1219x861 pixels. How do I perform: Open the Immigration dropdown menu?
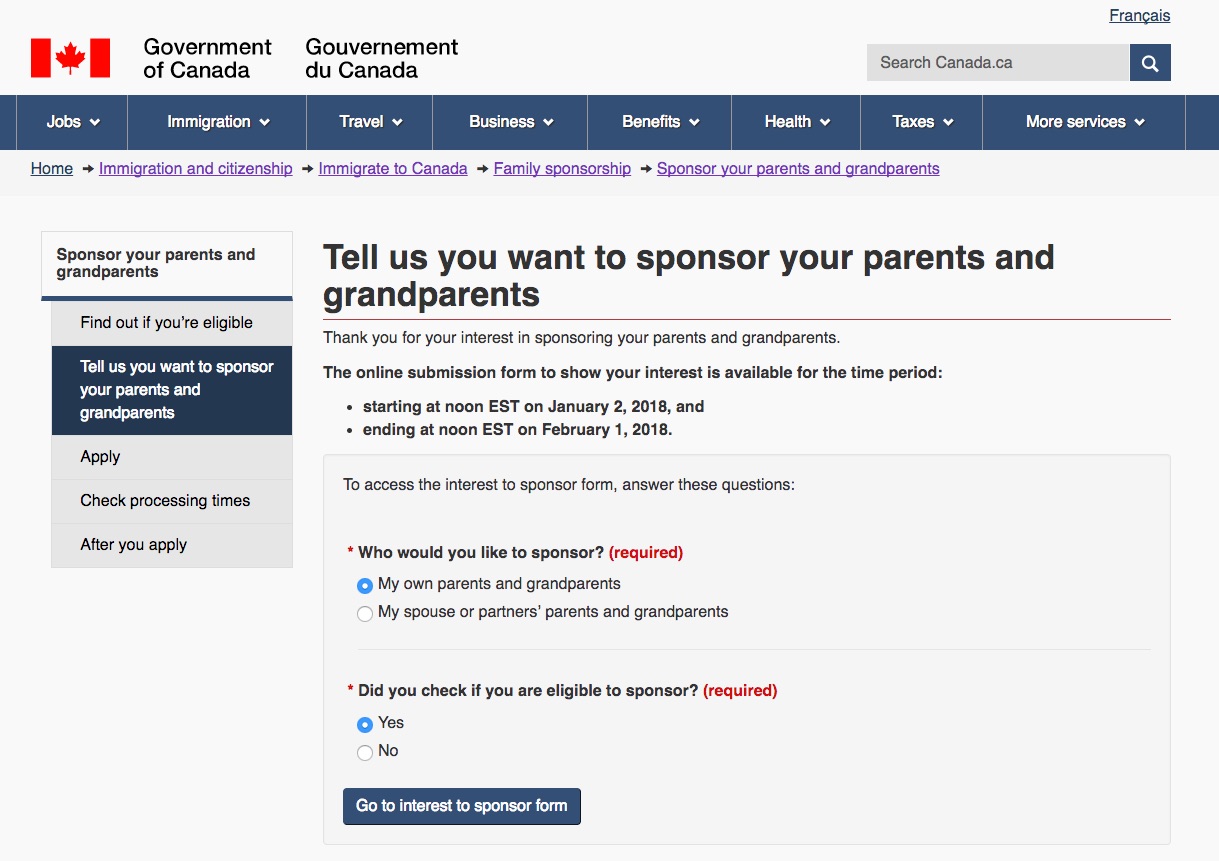point(218,122)
